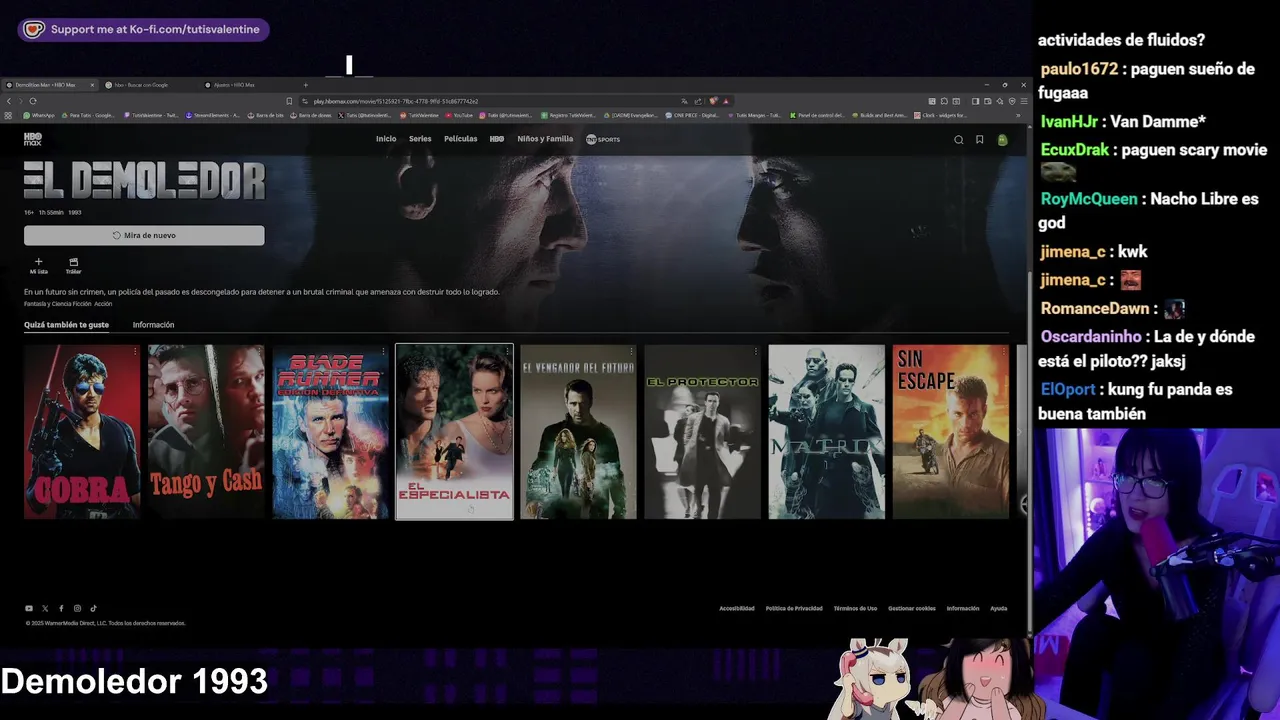
Task: Open Brave Rewards triangle icon
Action: (x=726, y=101)
